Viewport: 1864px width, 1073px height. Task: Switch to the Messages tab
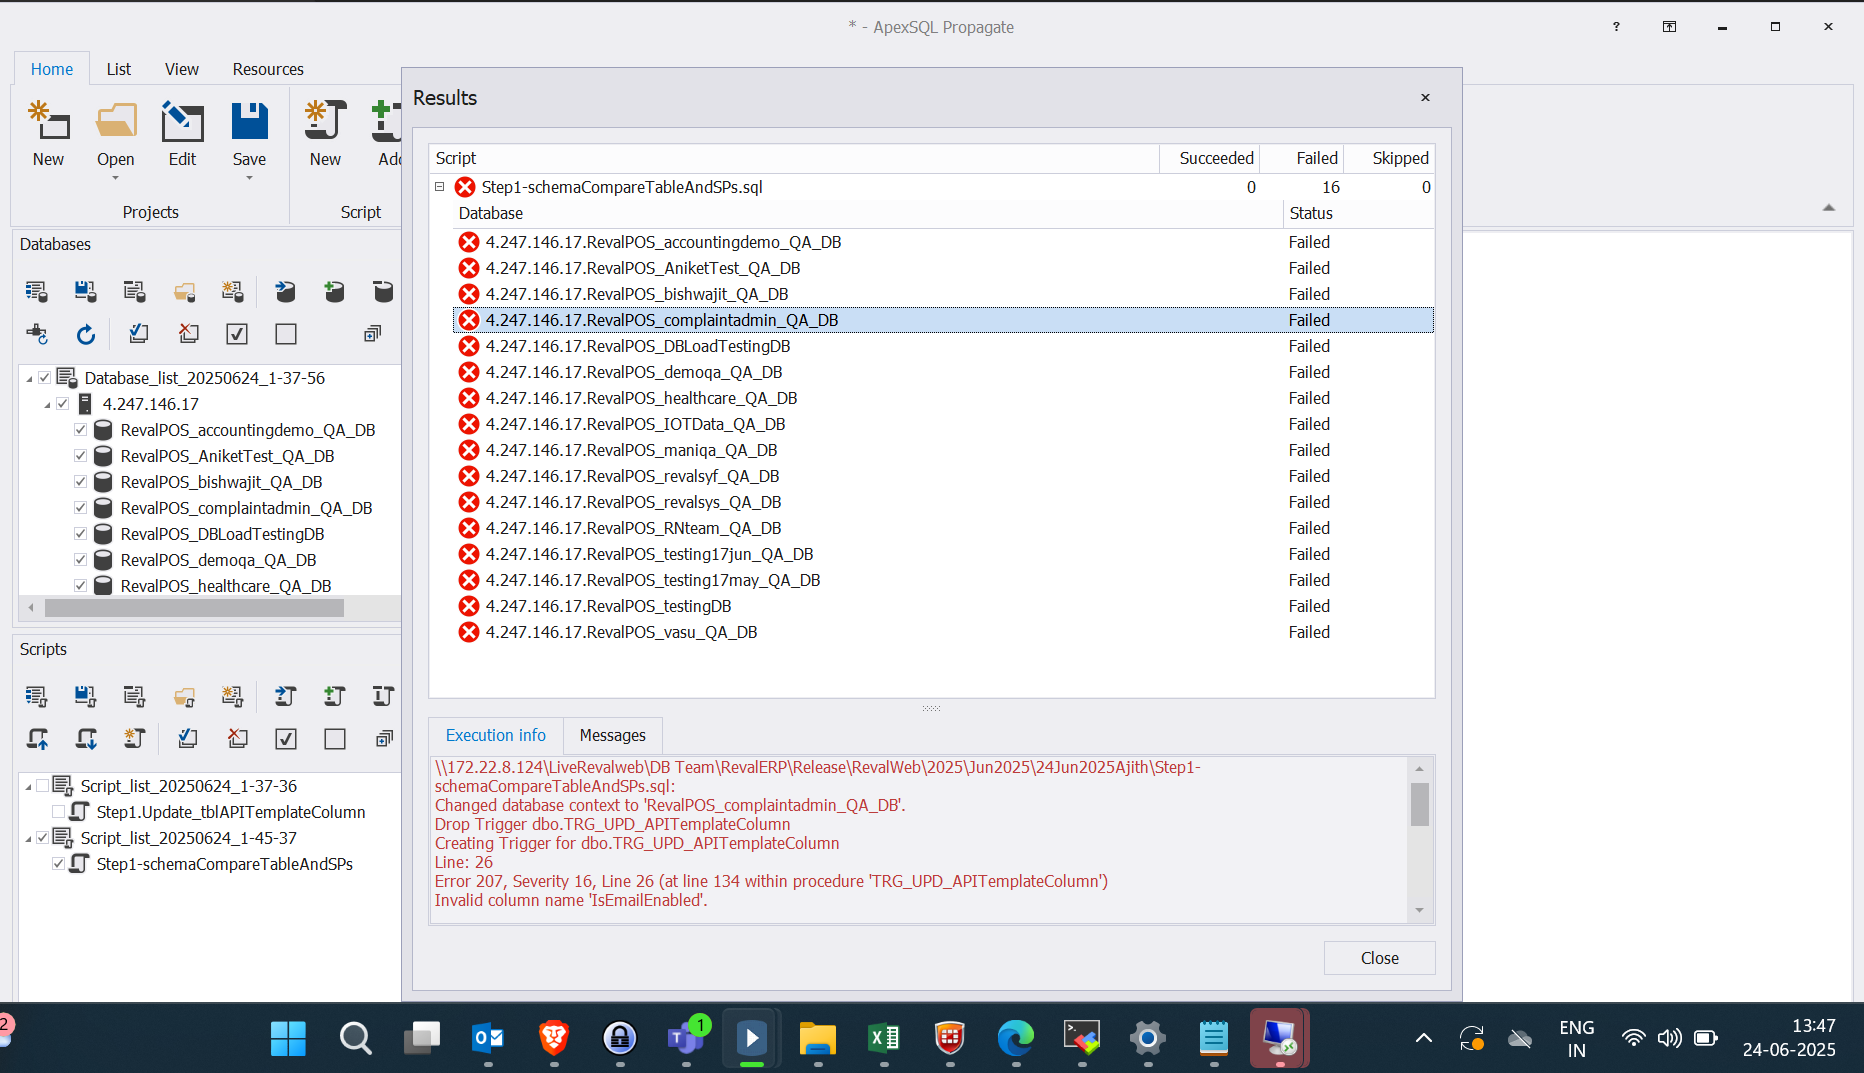[x=612, y=735]
